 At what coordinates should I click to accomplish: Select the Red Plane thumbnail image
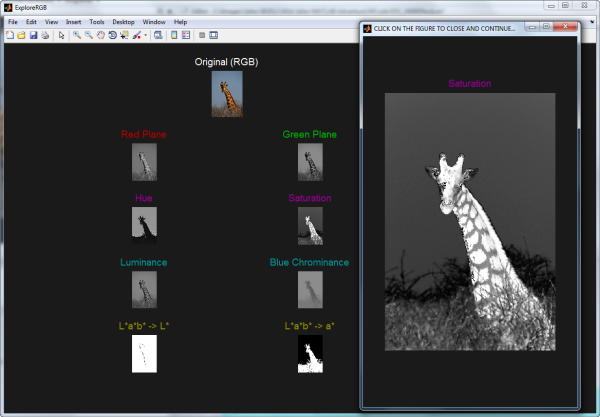click(144, 161)
